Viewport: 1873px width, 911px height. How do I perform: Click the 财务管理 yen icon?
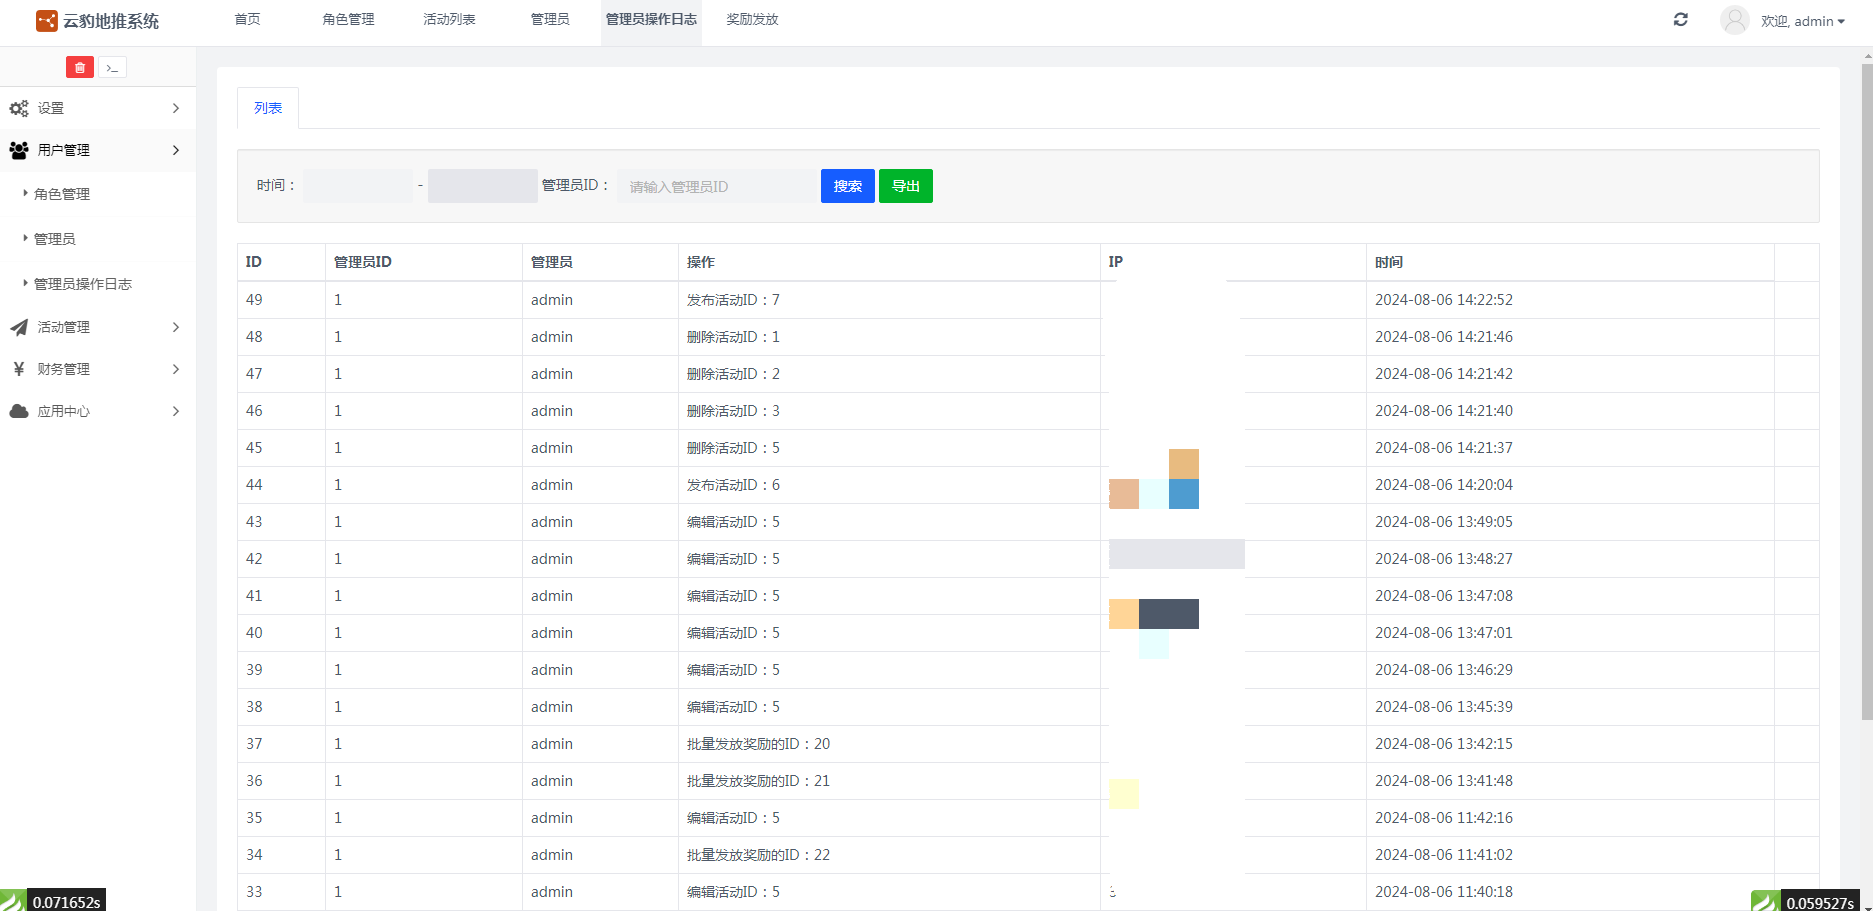tap(19, 369)
